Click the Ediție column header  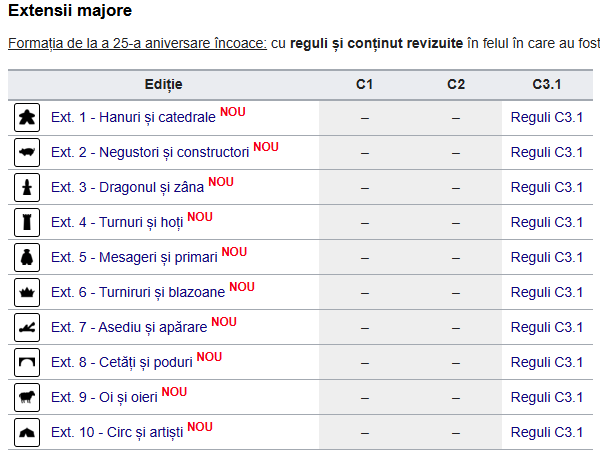coord(163,84)
